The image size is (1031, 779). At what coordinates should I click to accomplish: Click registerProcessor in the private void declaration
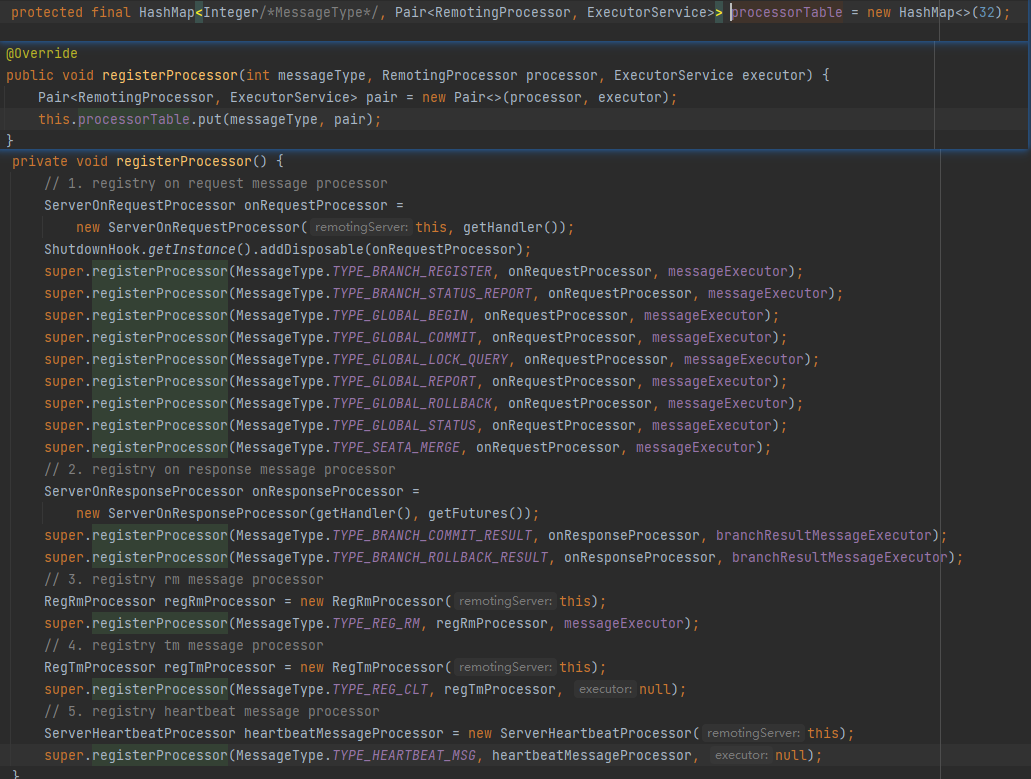184,162
